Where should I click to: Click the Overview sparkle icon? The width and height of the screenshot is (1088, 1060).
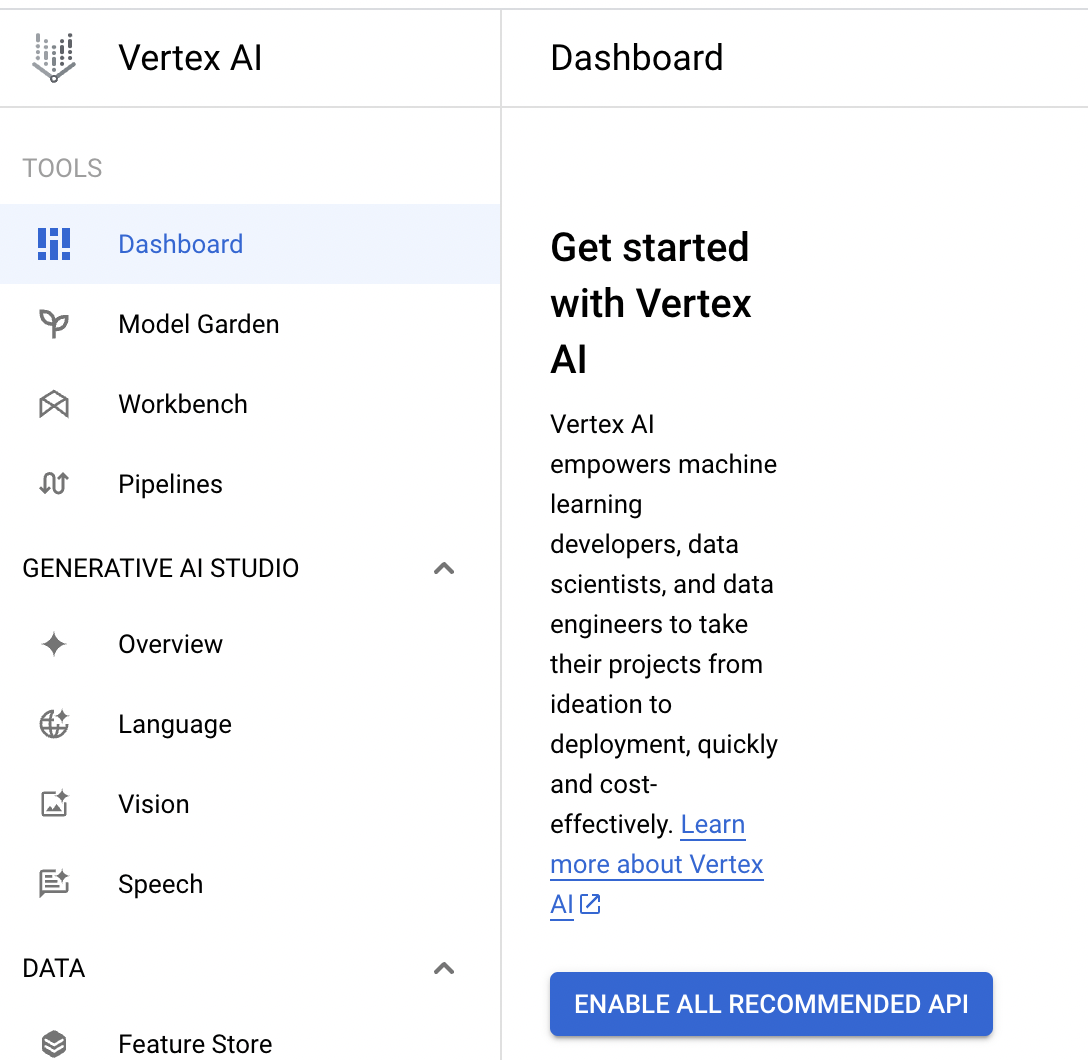(x=54, y=644)
